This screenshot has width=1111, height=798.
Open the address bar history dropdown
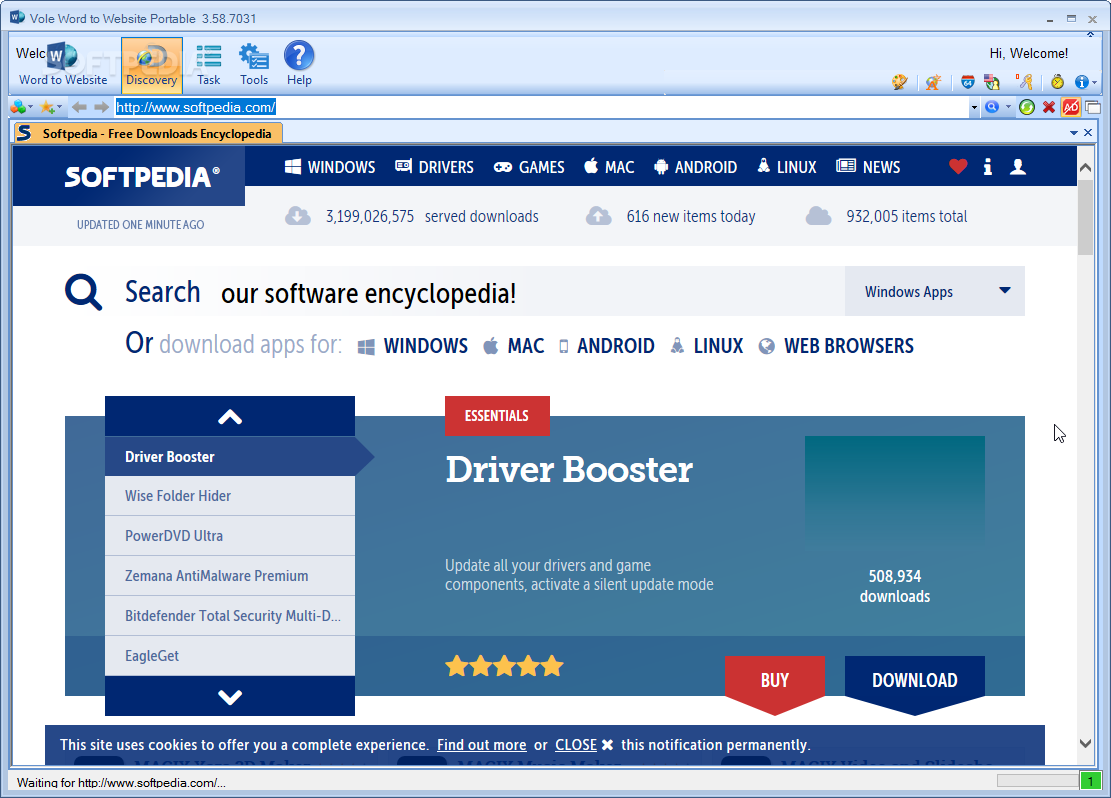click(x=974, y=108)
